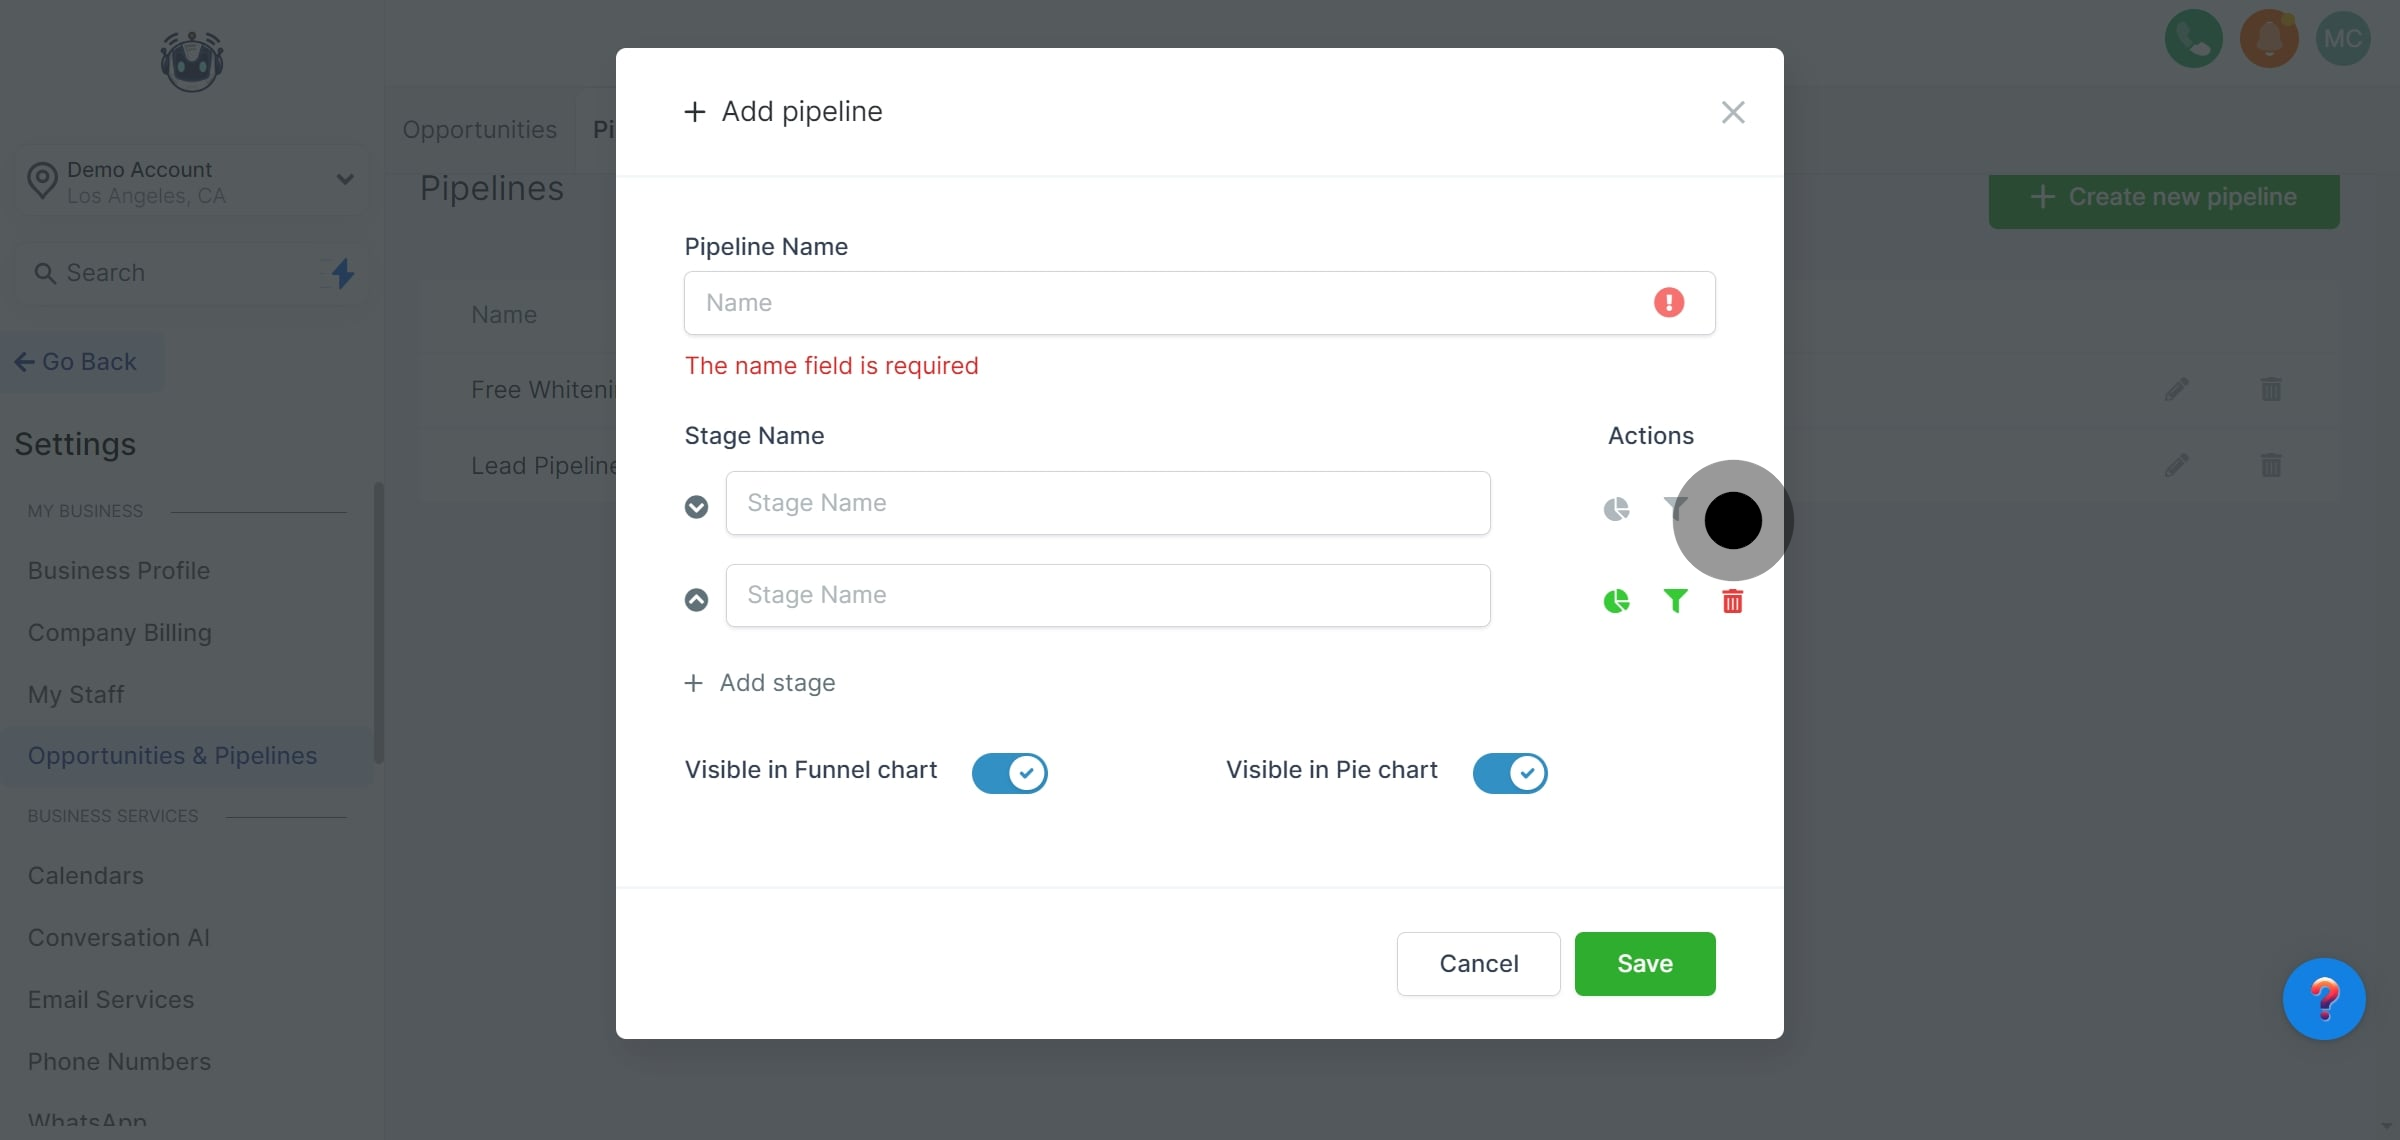Delete the second stage with red trash icon

(1733, 601)
